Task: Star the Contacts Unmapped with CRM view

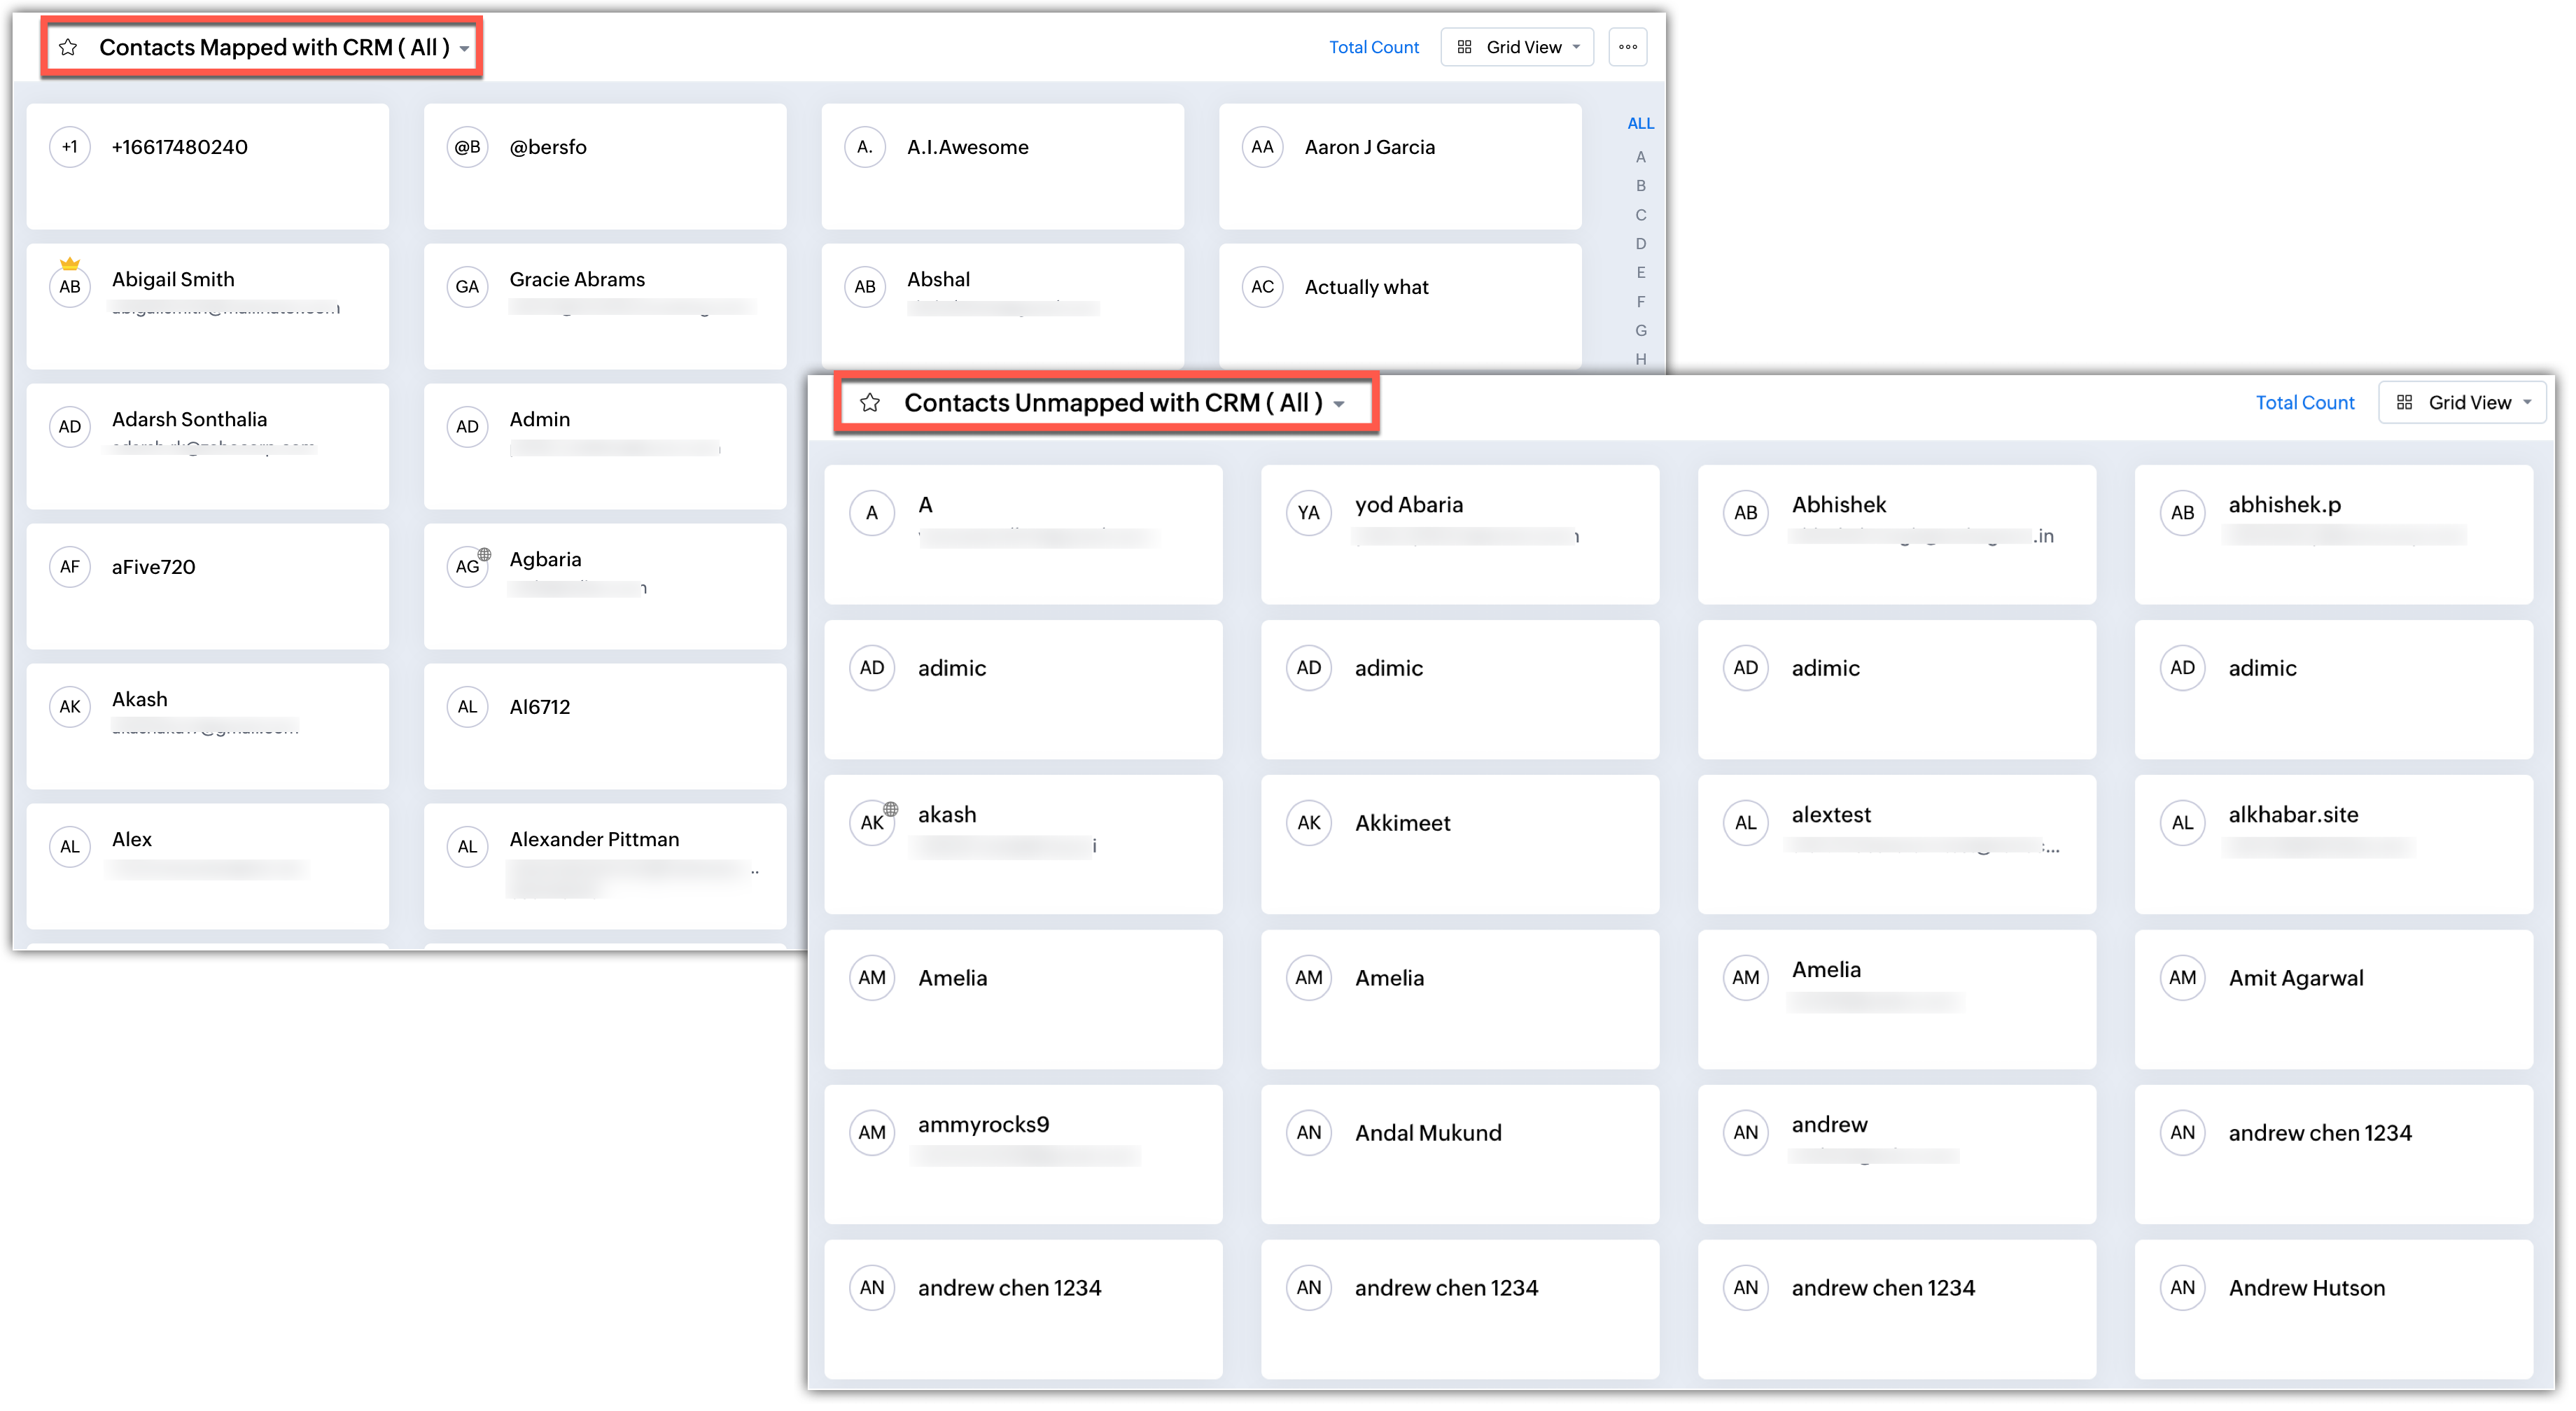Action: click(870, 403)
